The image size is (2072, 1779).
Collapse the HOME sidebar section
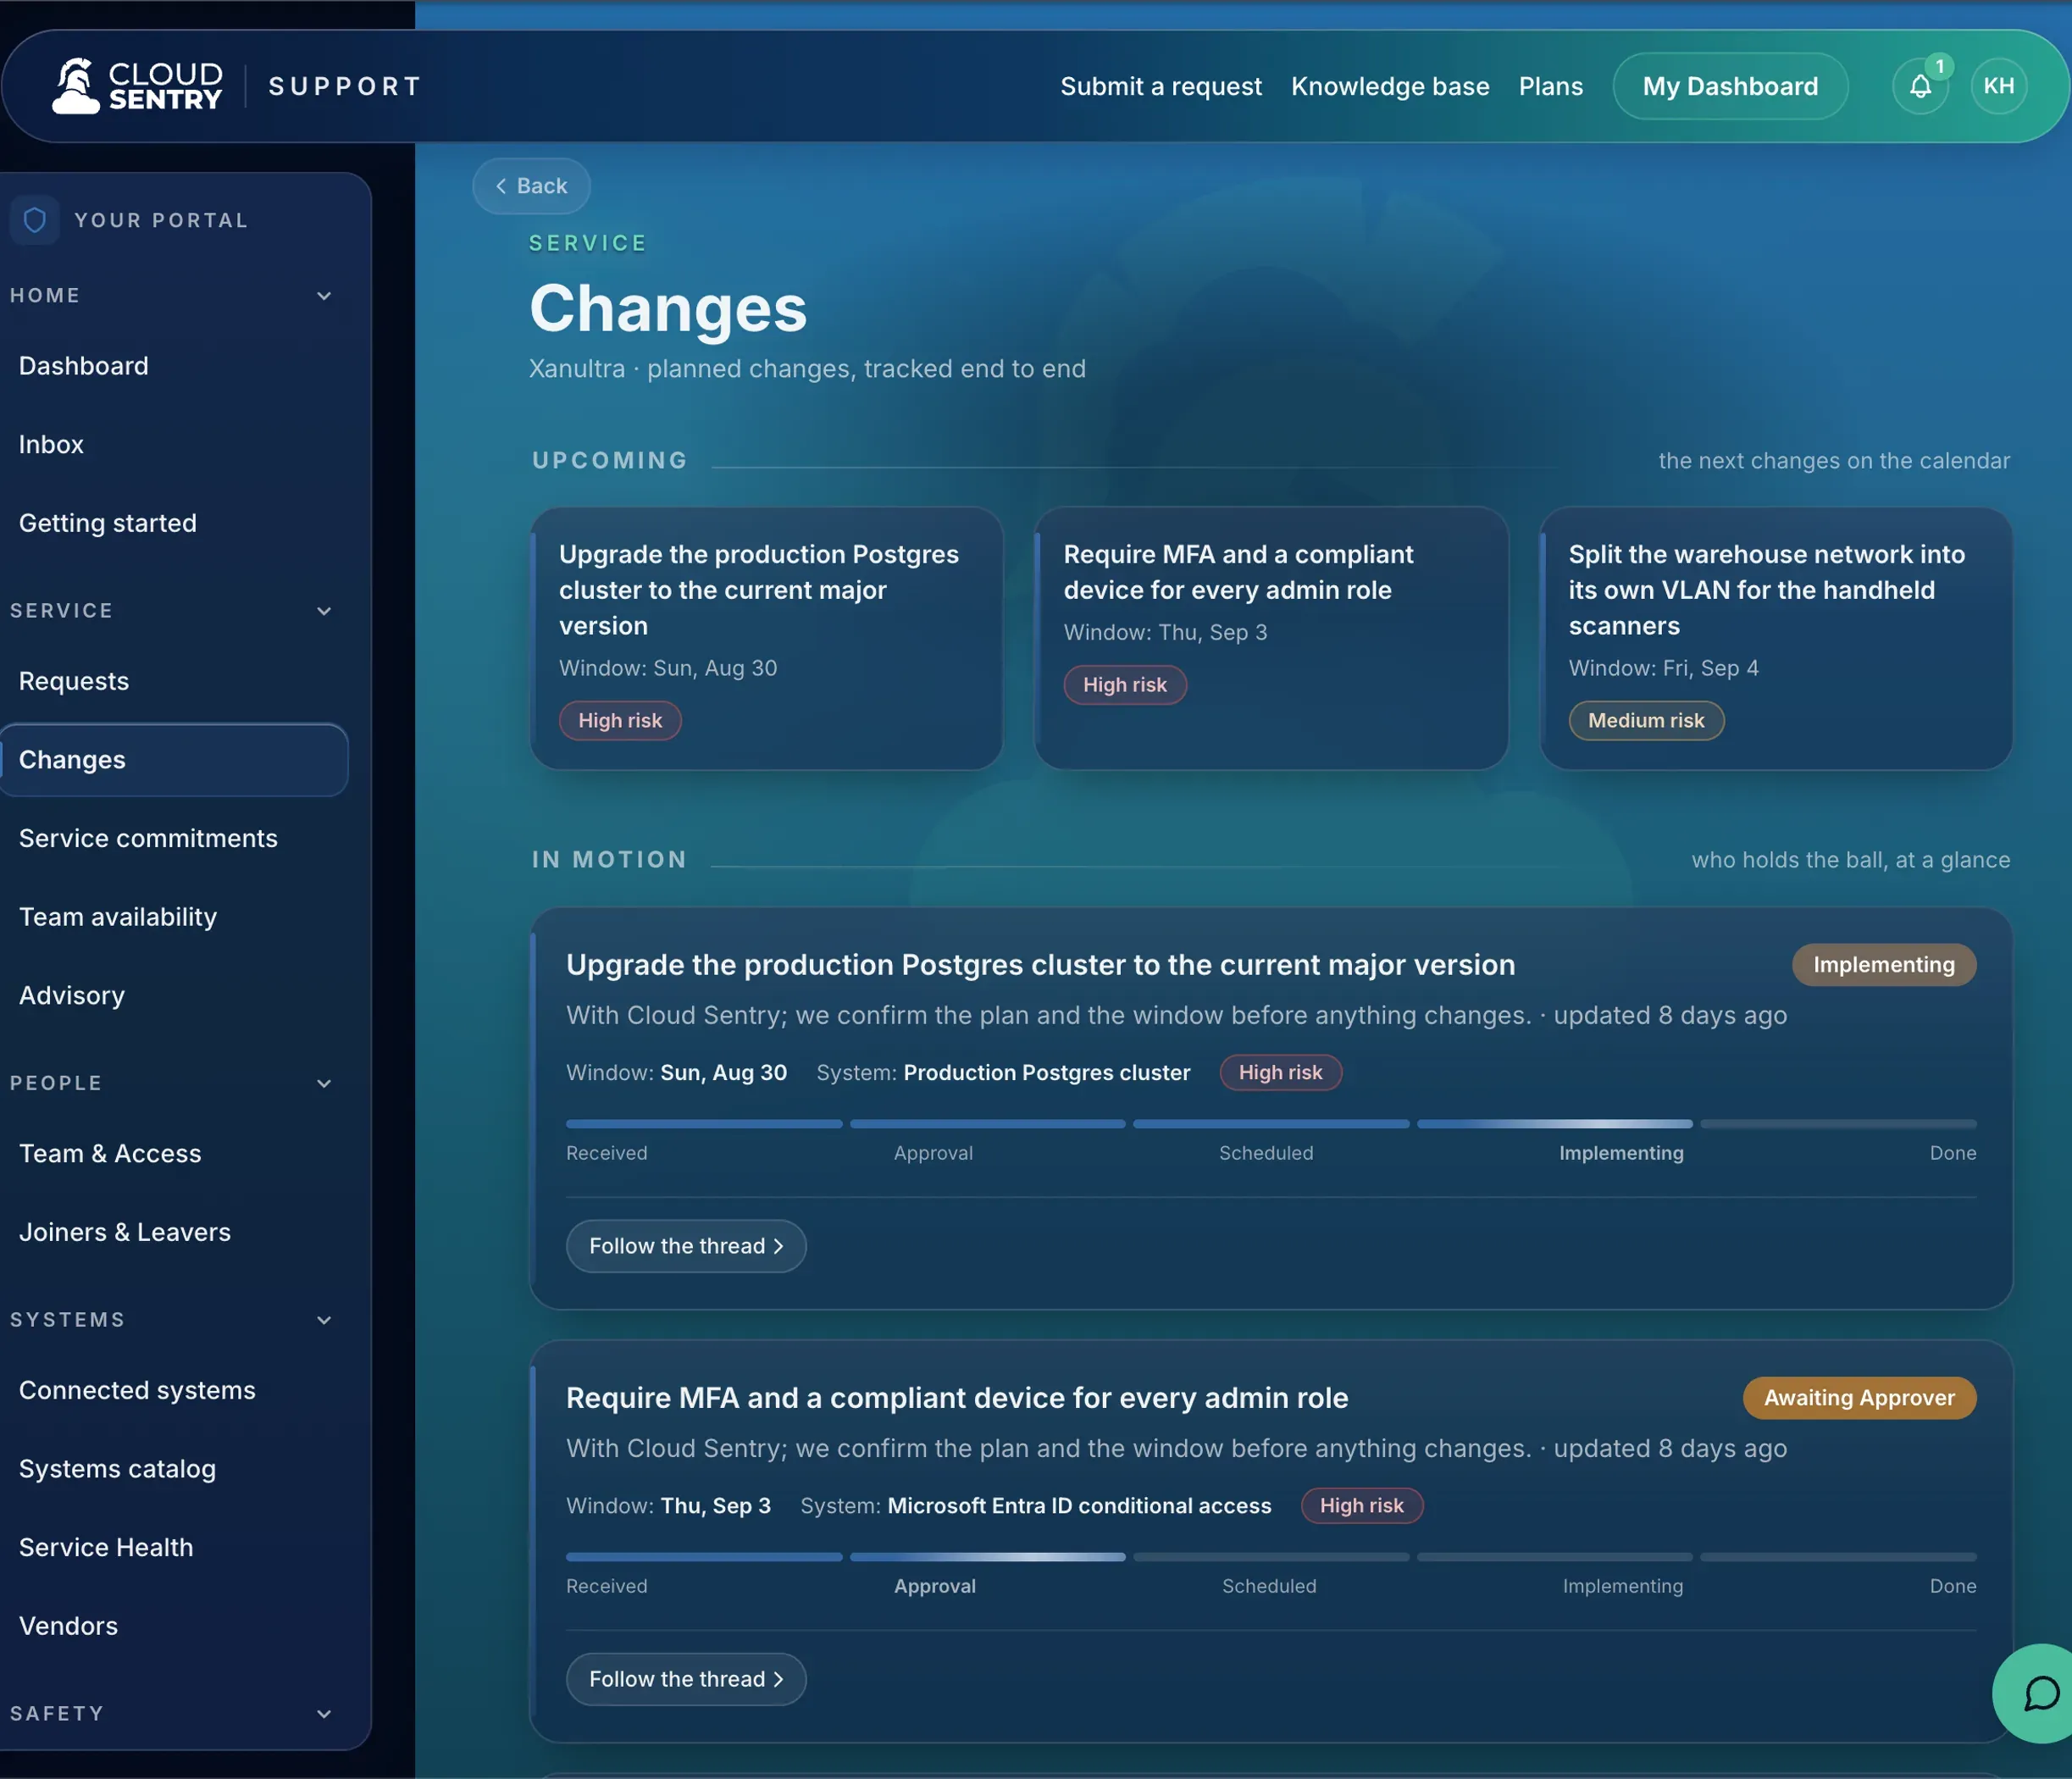(324, 296)
